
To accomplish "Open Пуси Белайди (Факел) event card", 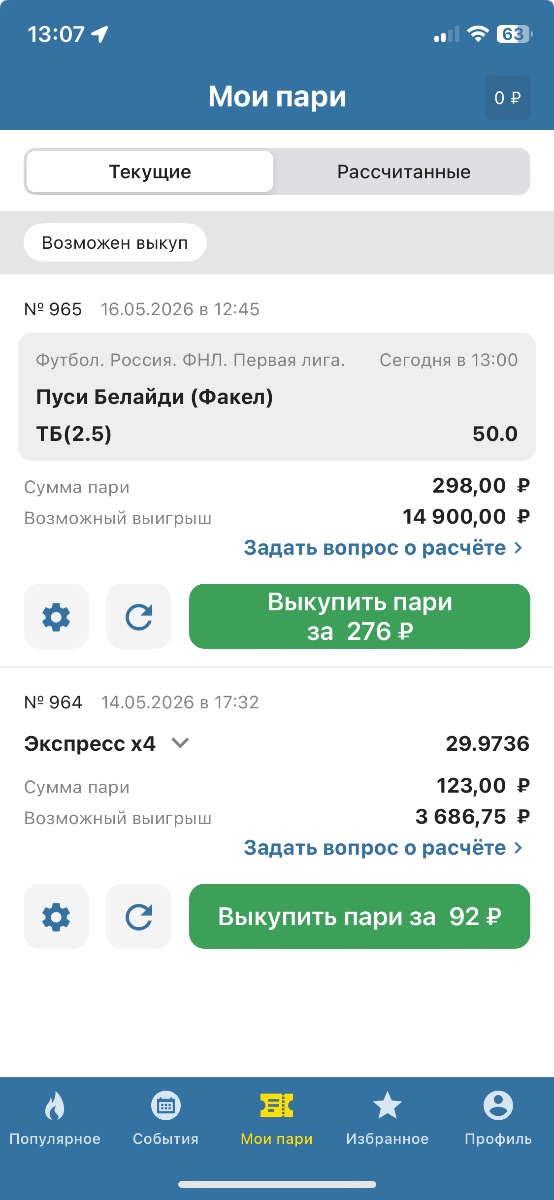I will tap(277, 397).
